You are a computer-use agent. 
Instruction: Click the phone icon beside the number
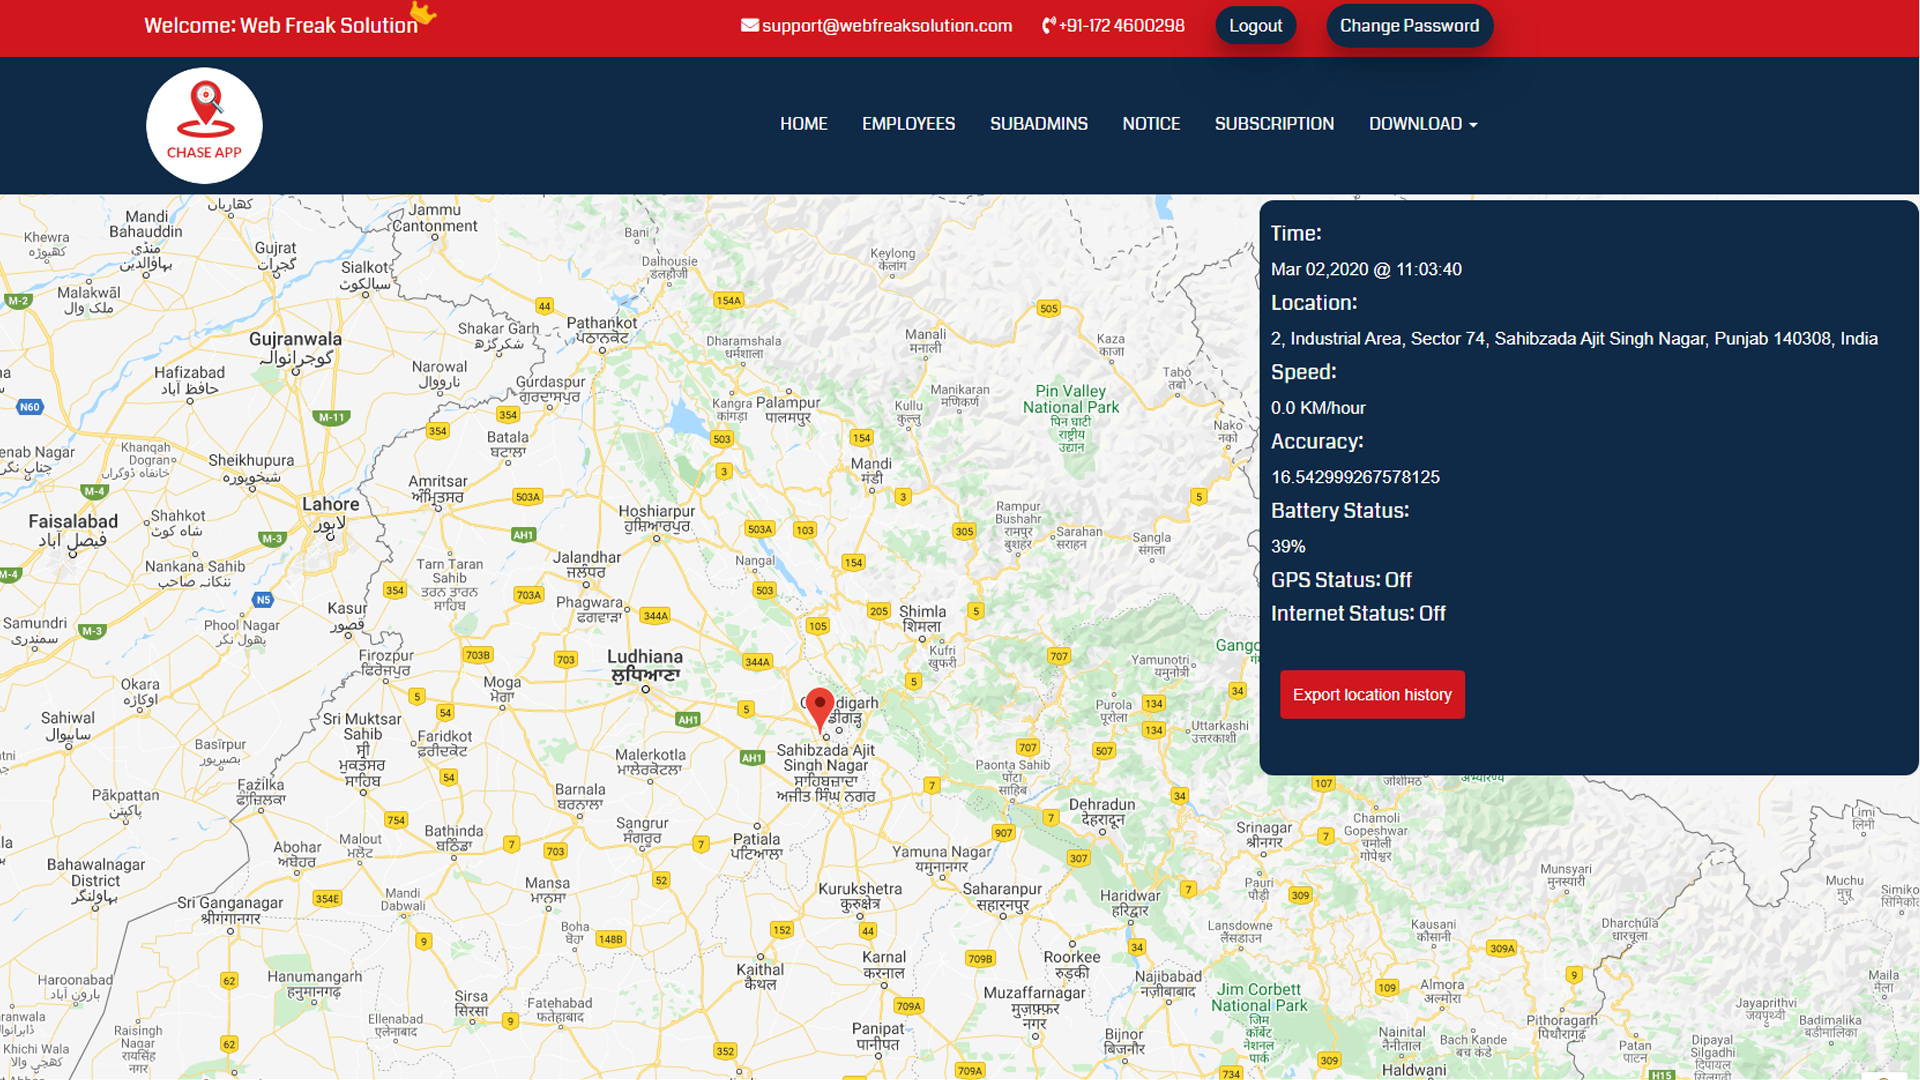[1048, 25]
